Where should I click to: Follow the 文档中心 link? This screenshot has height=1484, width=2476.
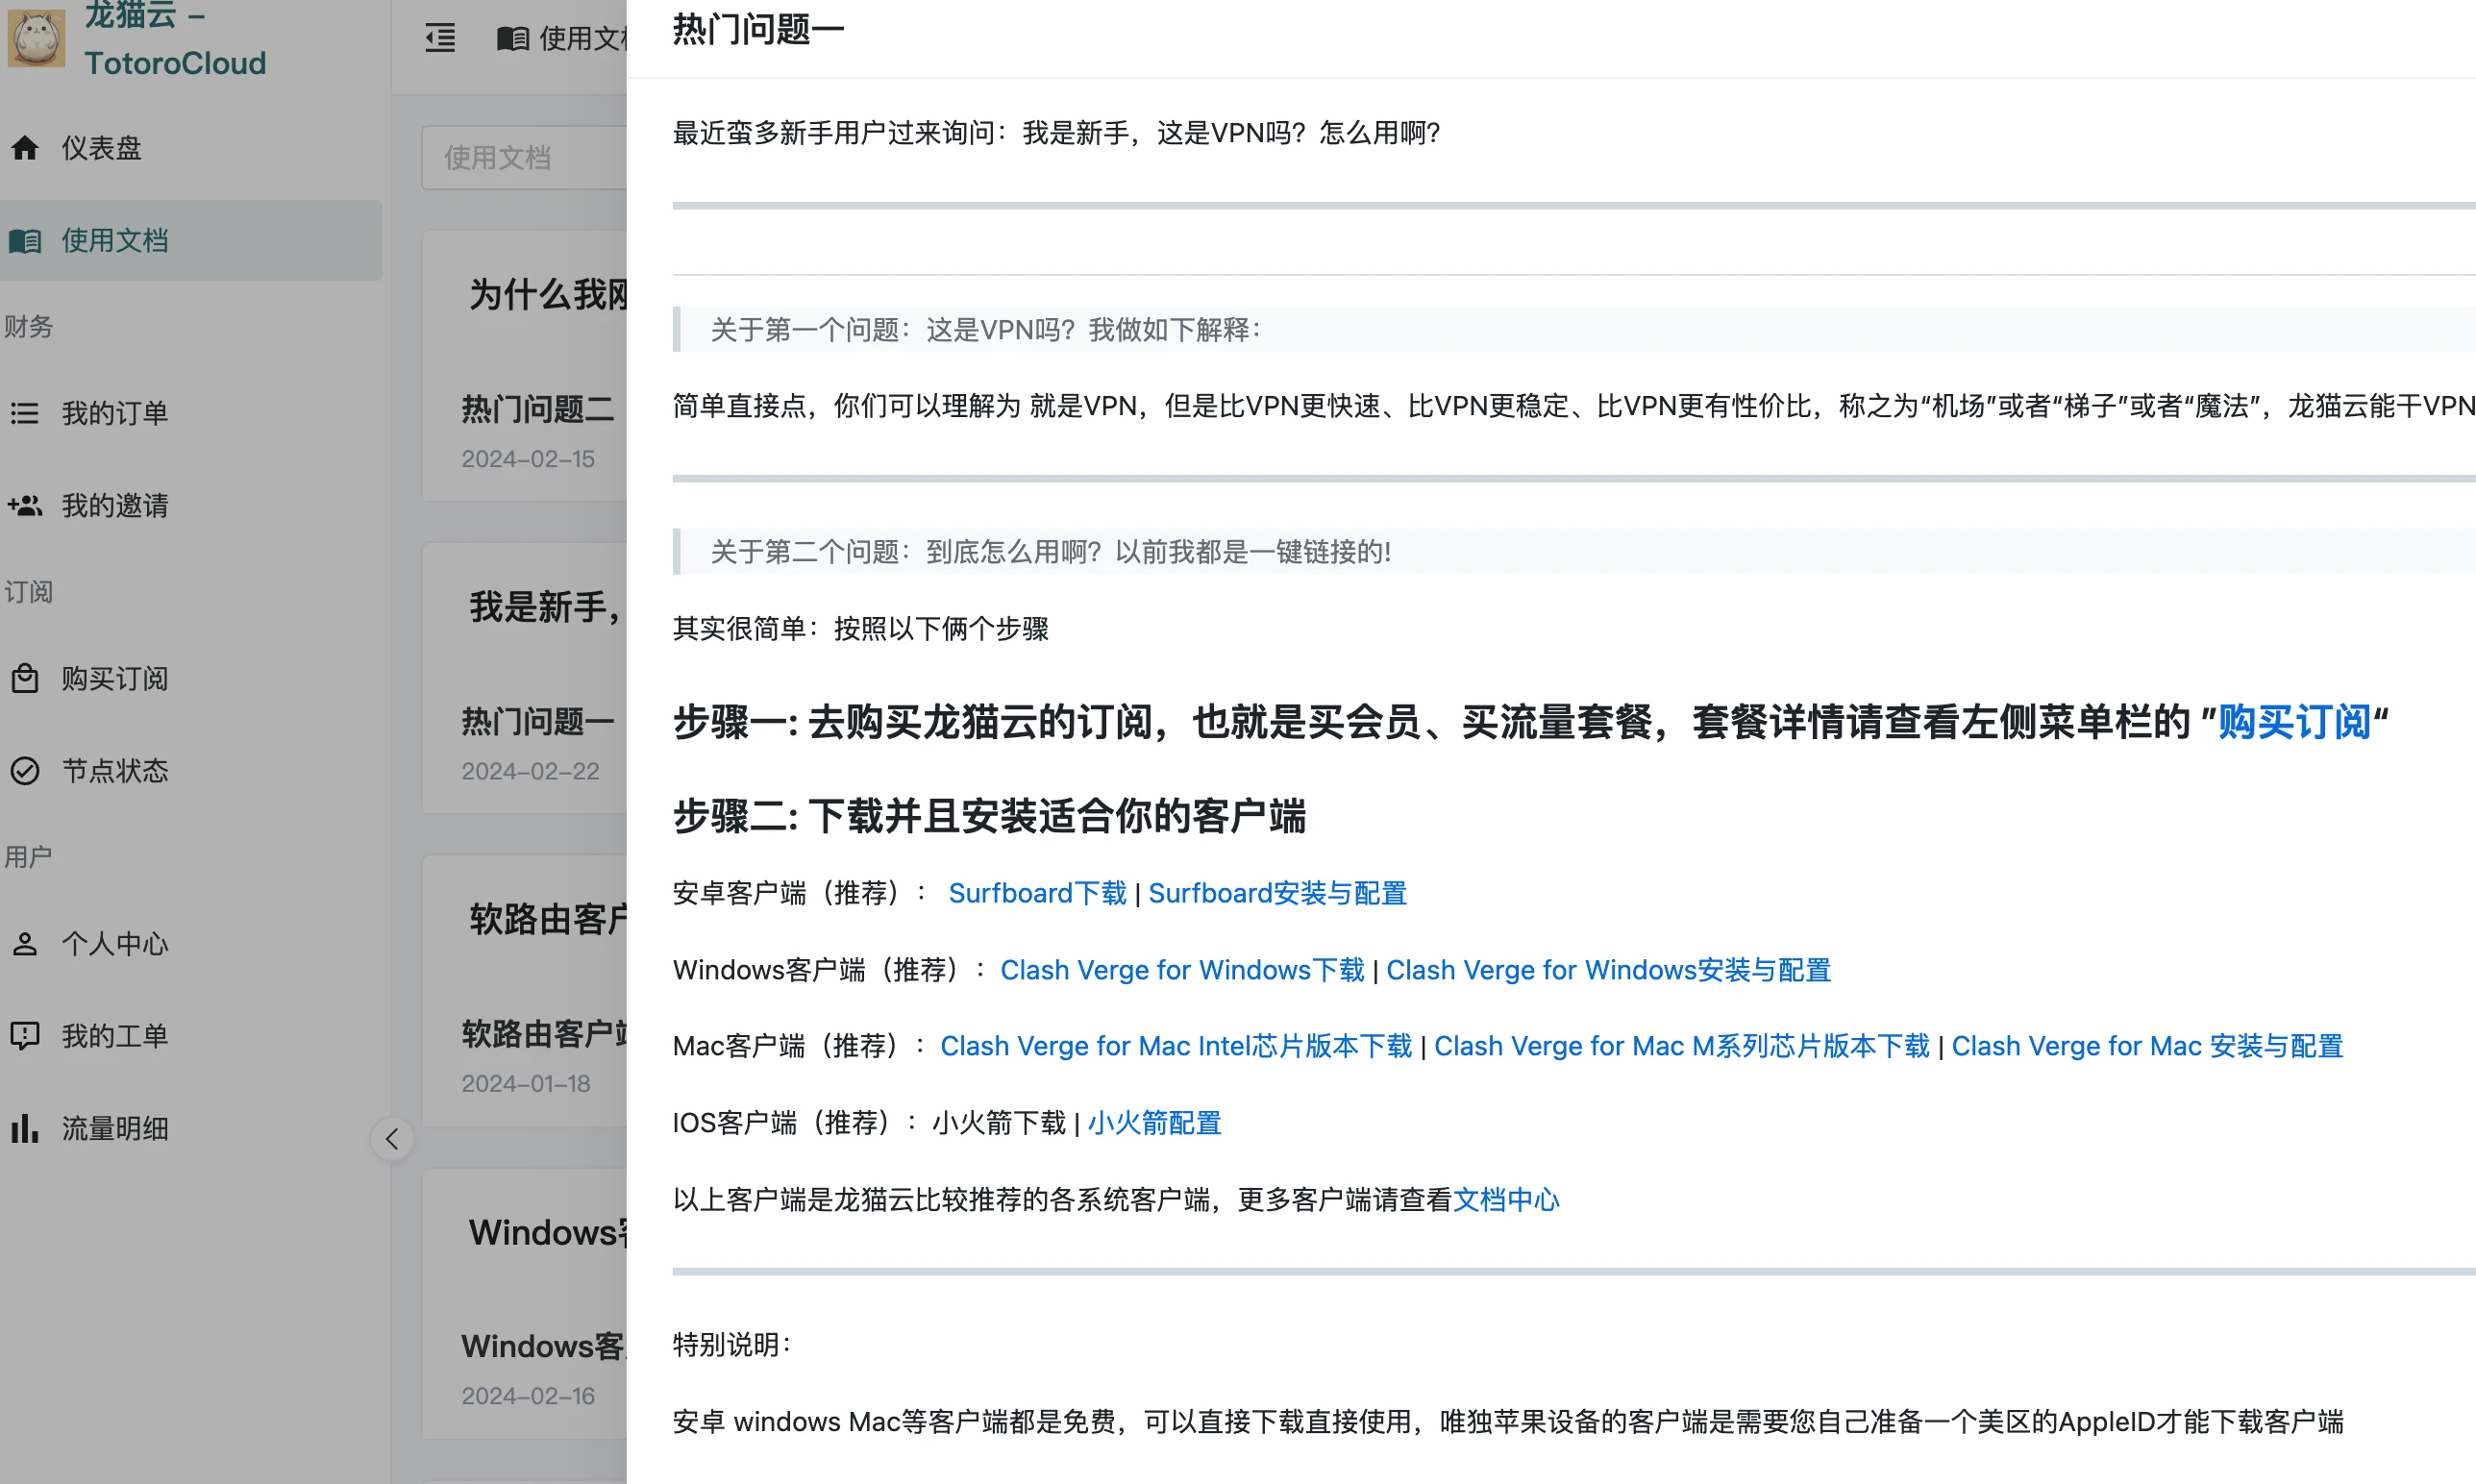(x=1505, y=1200)
